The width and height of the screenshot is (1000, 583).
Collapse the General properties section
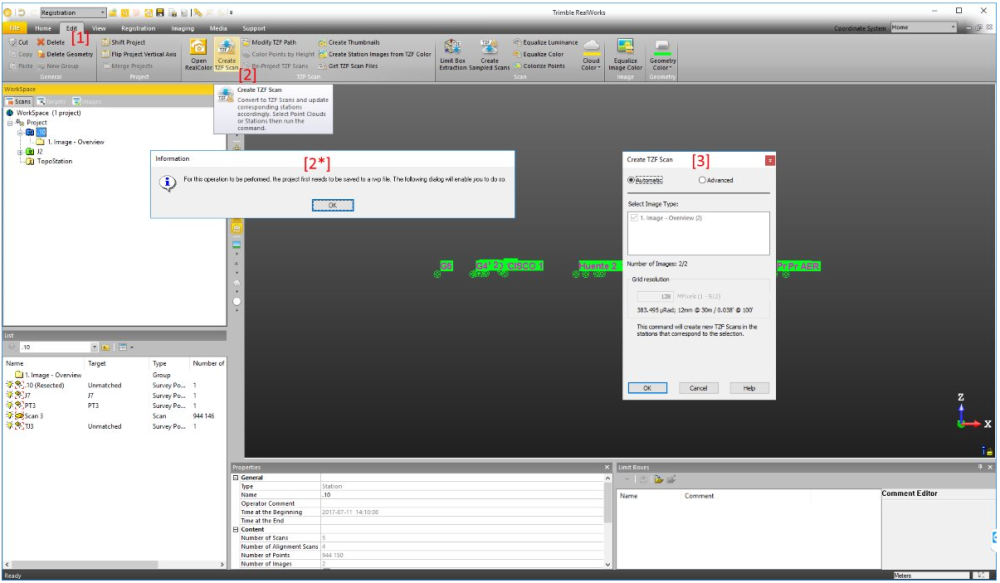click(x=235, y=477)
